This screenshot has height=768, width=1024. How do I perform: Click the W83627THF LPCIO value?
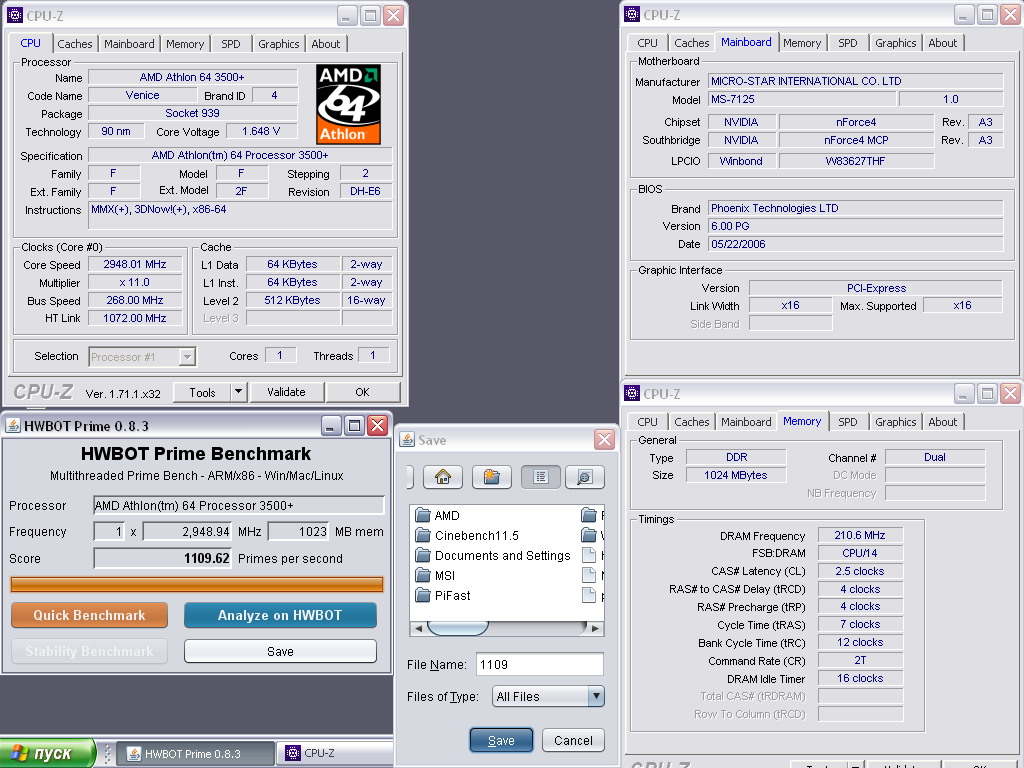pos(856,161)
